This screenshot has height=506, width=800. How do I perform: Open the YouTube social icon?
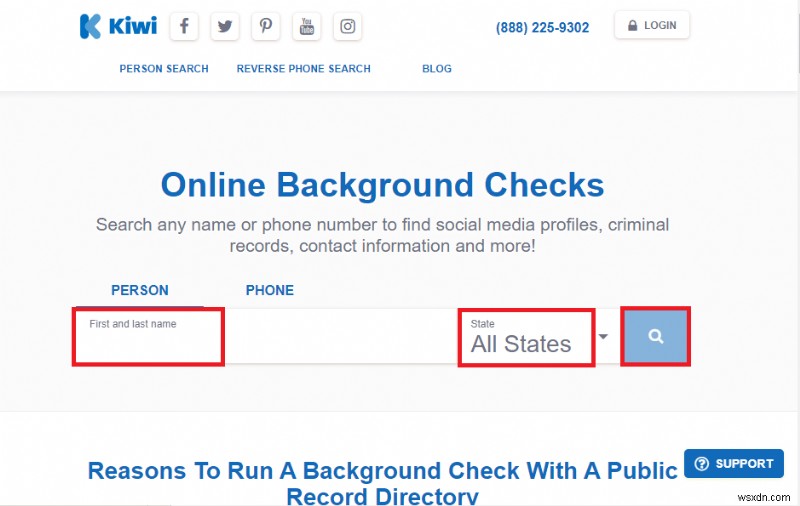point(307,26)
